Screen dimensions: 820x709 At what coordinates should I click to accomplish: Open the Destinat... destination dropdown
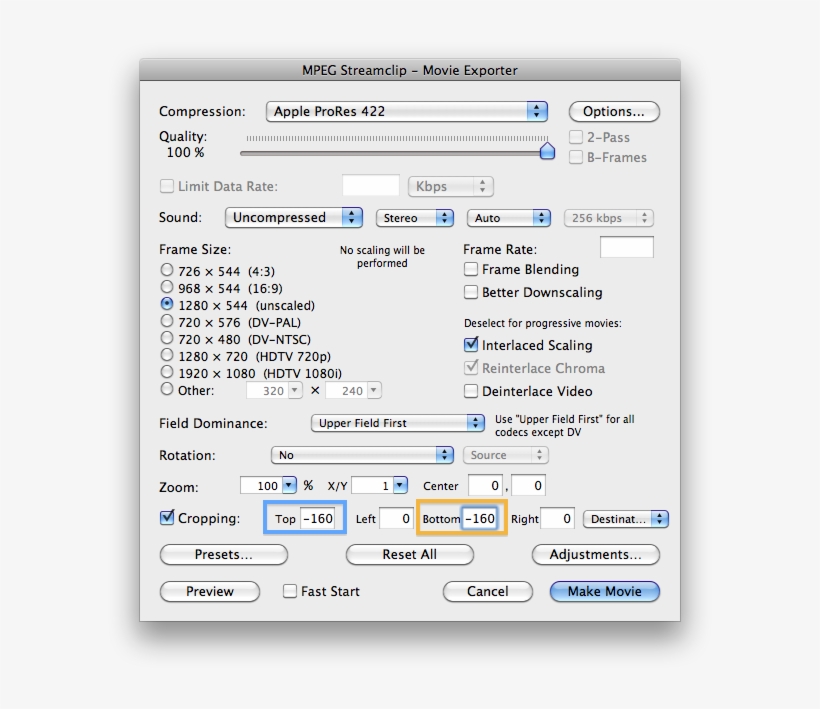[x=625, y=518]
